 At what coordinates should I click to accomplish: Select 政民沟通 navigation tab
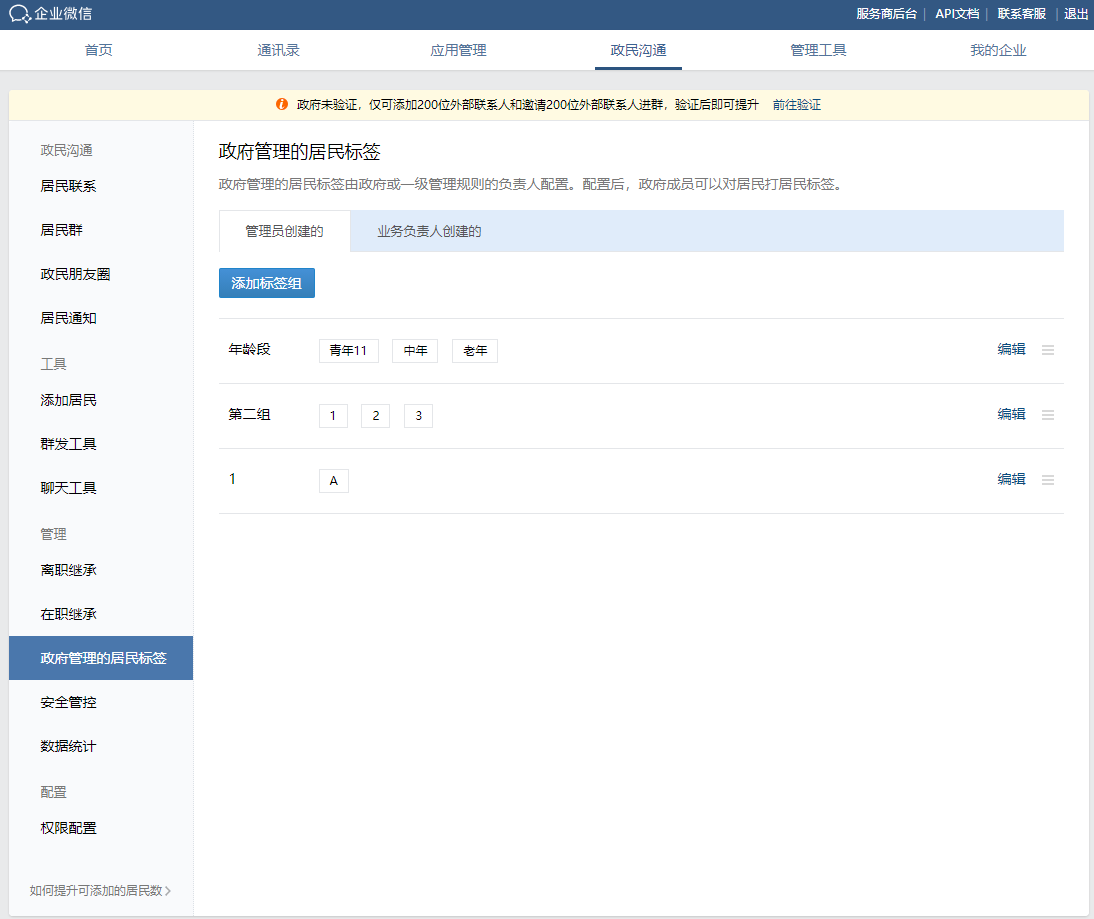(638, 50)
